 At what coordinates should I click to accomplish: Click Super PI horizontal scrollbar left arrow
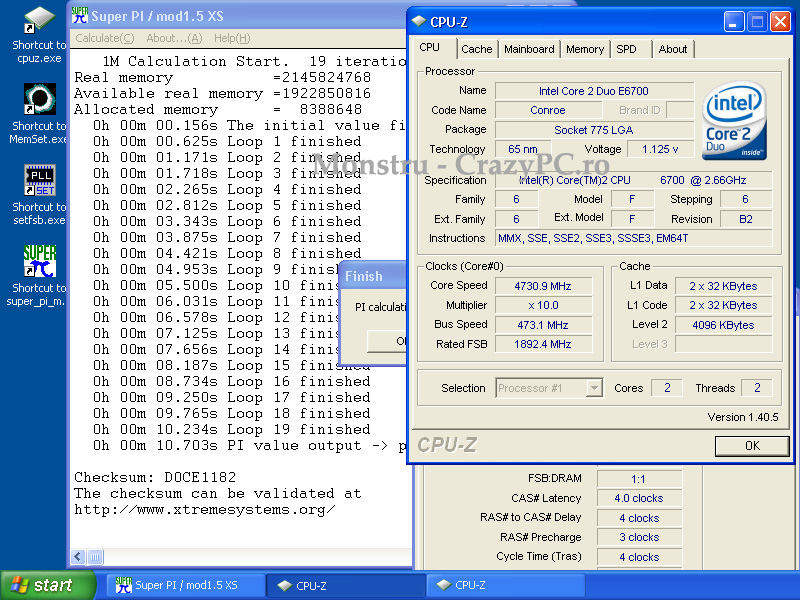click(x=78, y=556)
